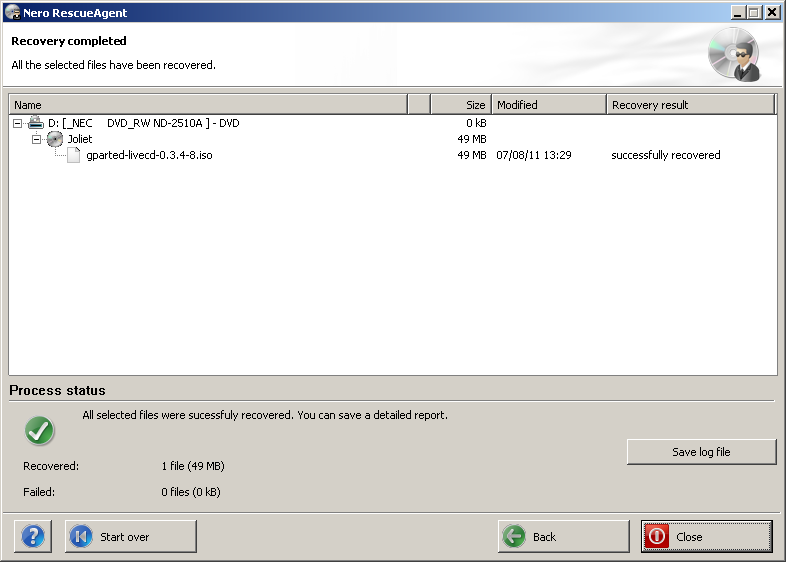Click the Nero RescueAgent title bar icon

tap(13, 13)
